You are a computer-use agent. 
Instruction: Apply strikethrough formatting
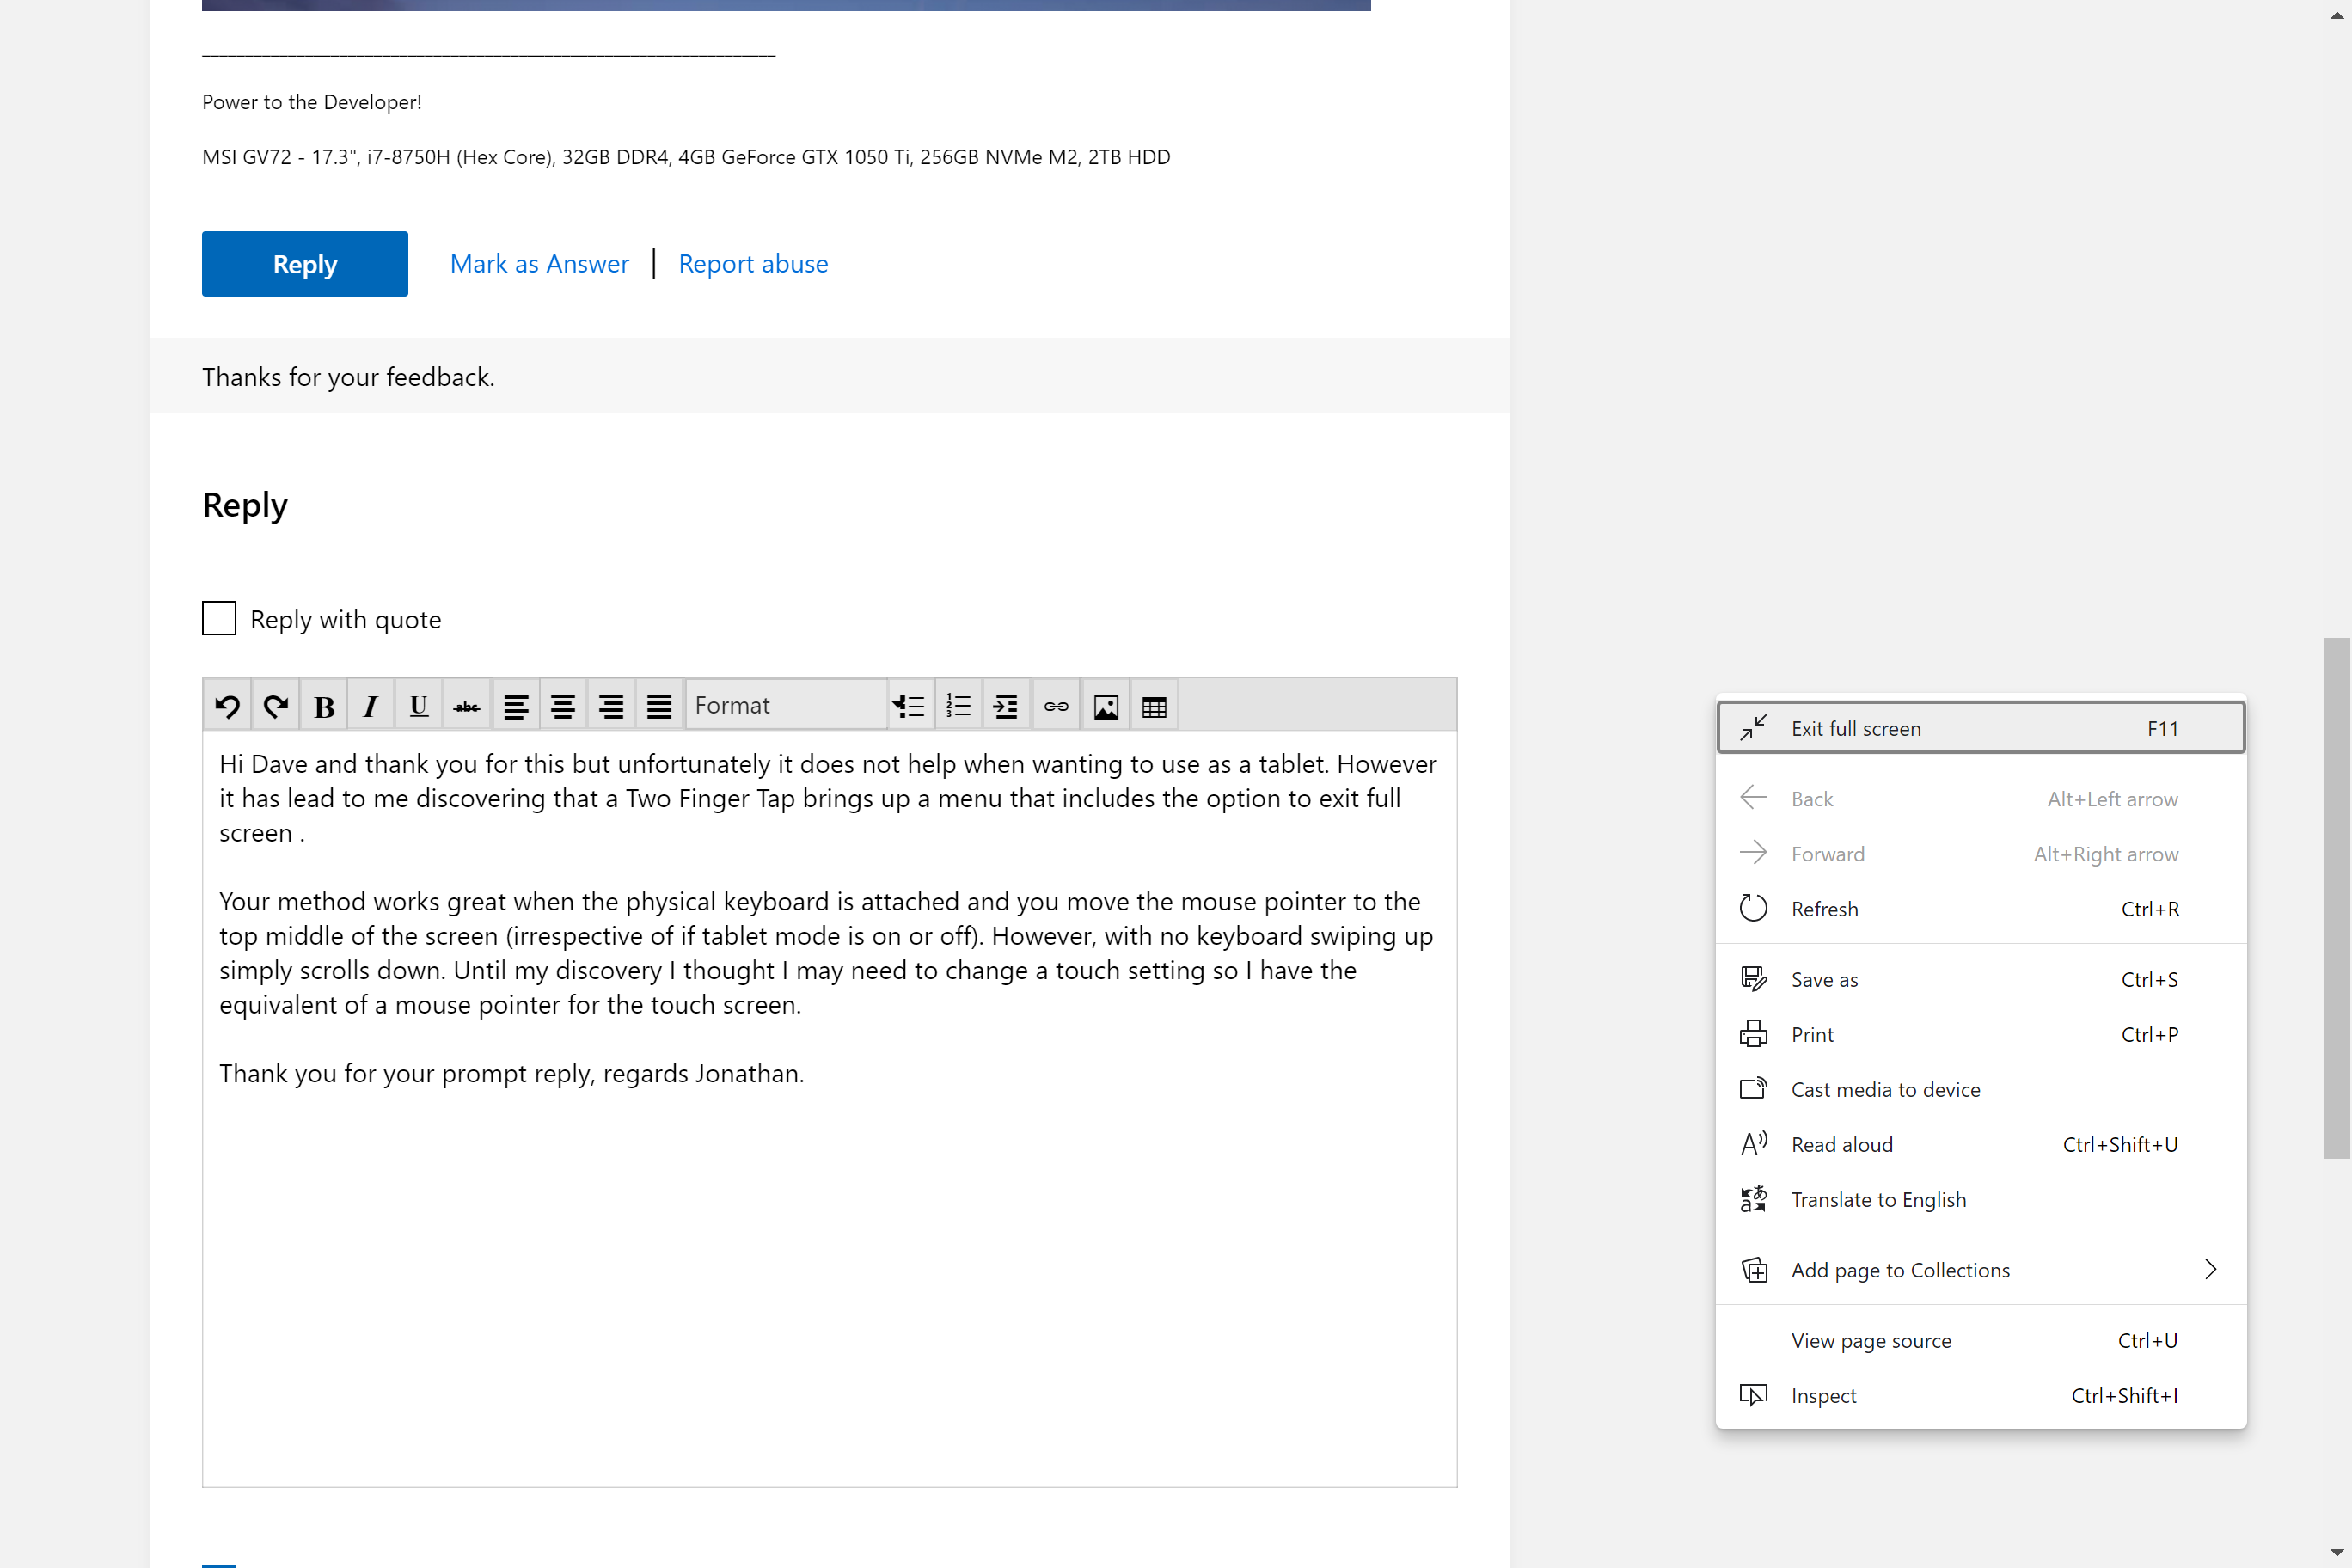pyautogui.click(x=467, y=706)
